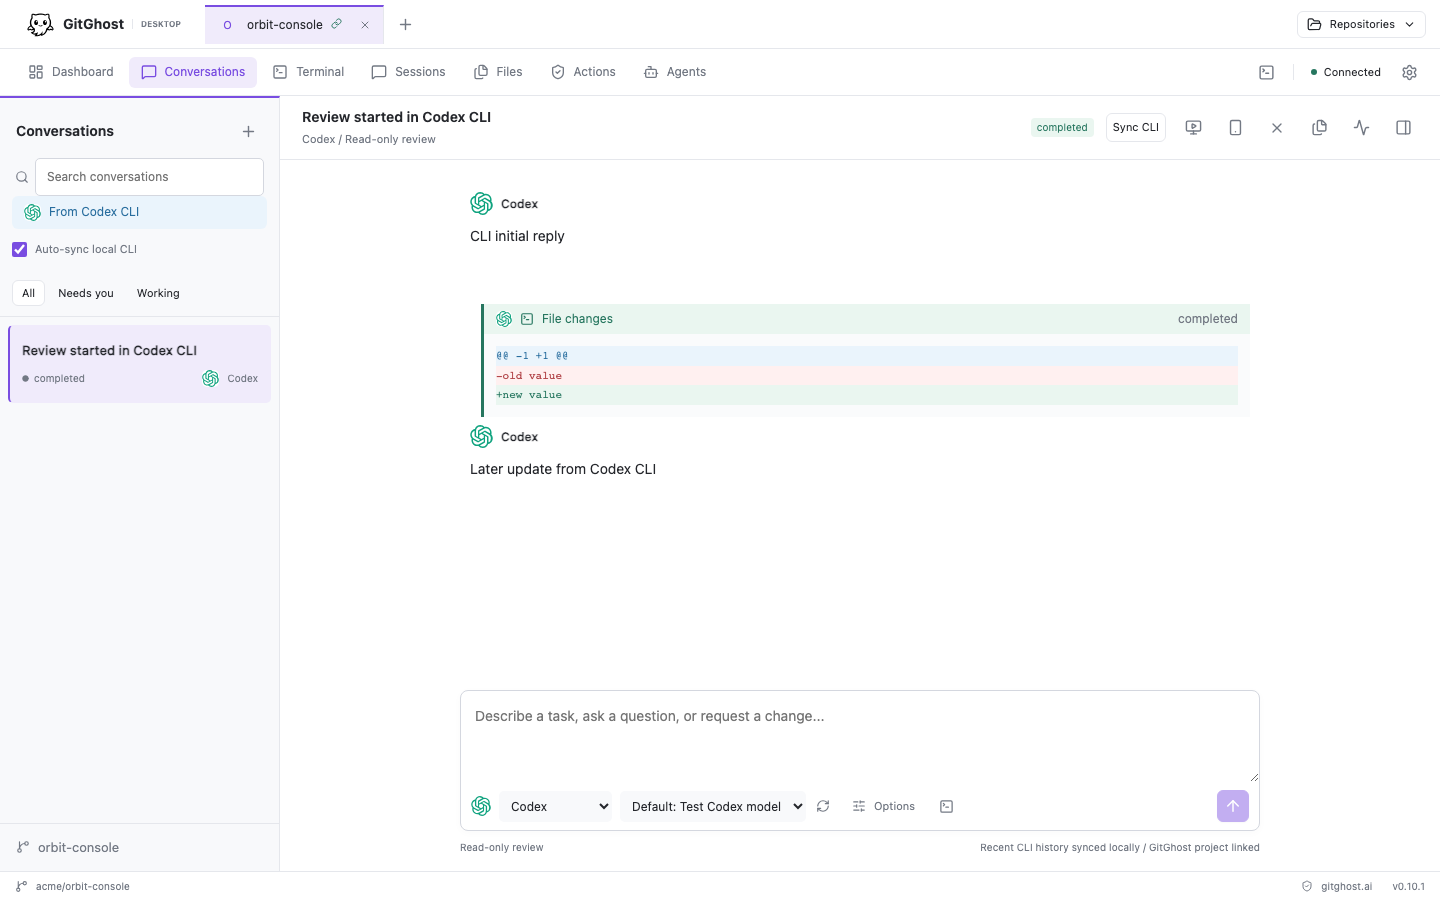1440x900 pixels.
Task: Switch to the Dashboard tab
Action: click(71, 72)
